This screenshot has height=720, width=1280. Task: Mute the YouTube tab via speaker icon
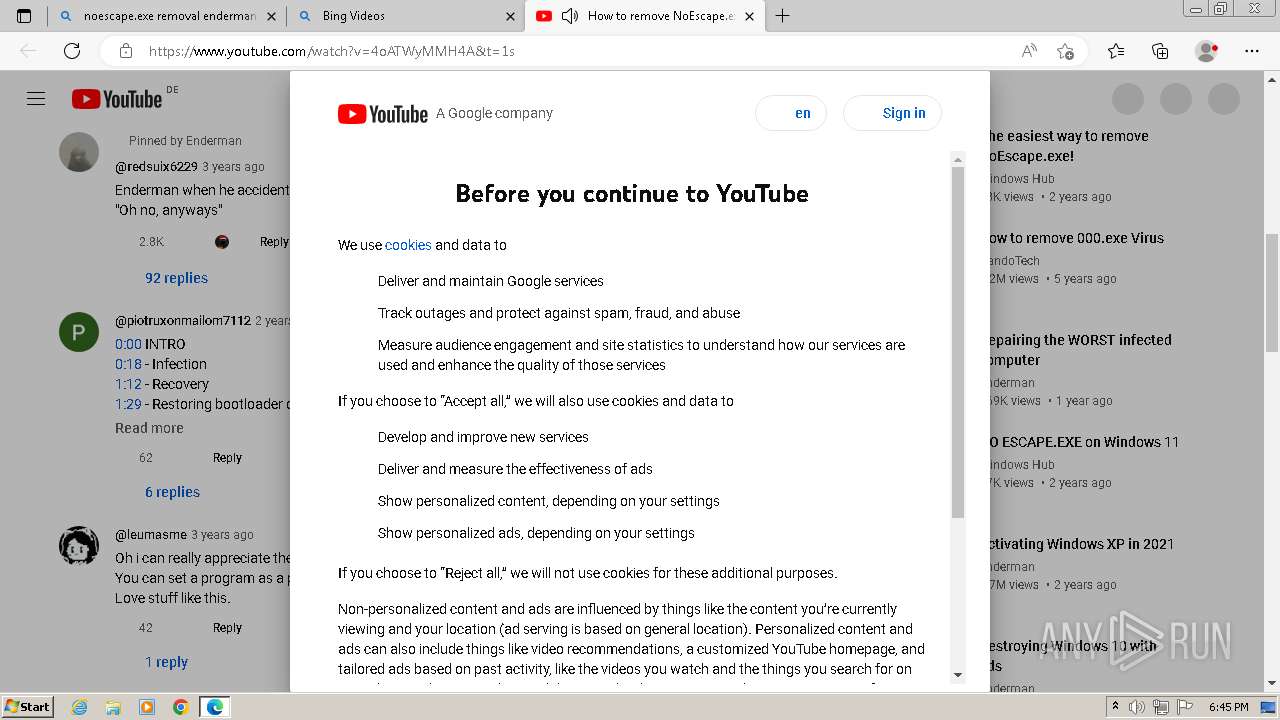click(x=570, y=16)
